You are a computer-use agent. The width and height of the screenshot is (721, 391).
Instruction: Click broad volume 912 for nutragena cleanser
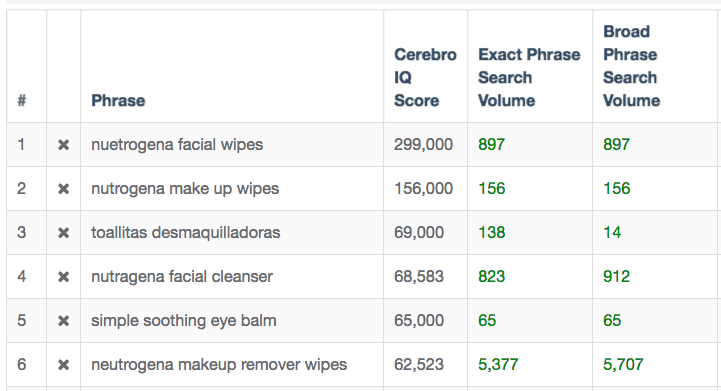coord(617,276)
